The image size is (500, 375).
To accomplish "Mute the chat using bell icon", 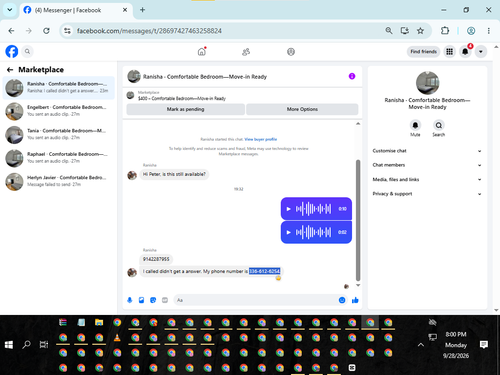I will click(x=415, y=125).
